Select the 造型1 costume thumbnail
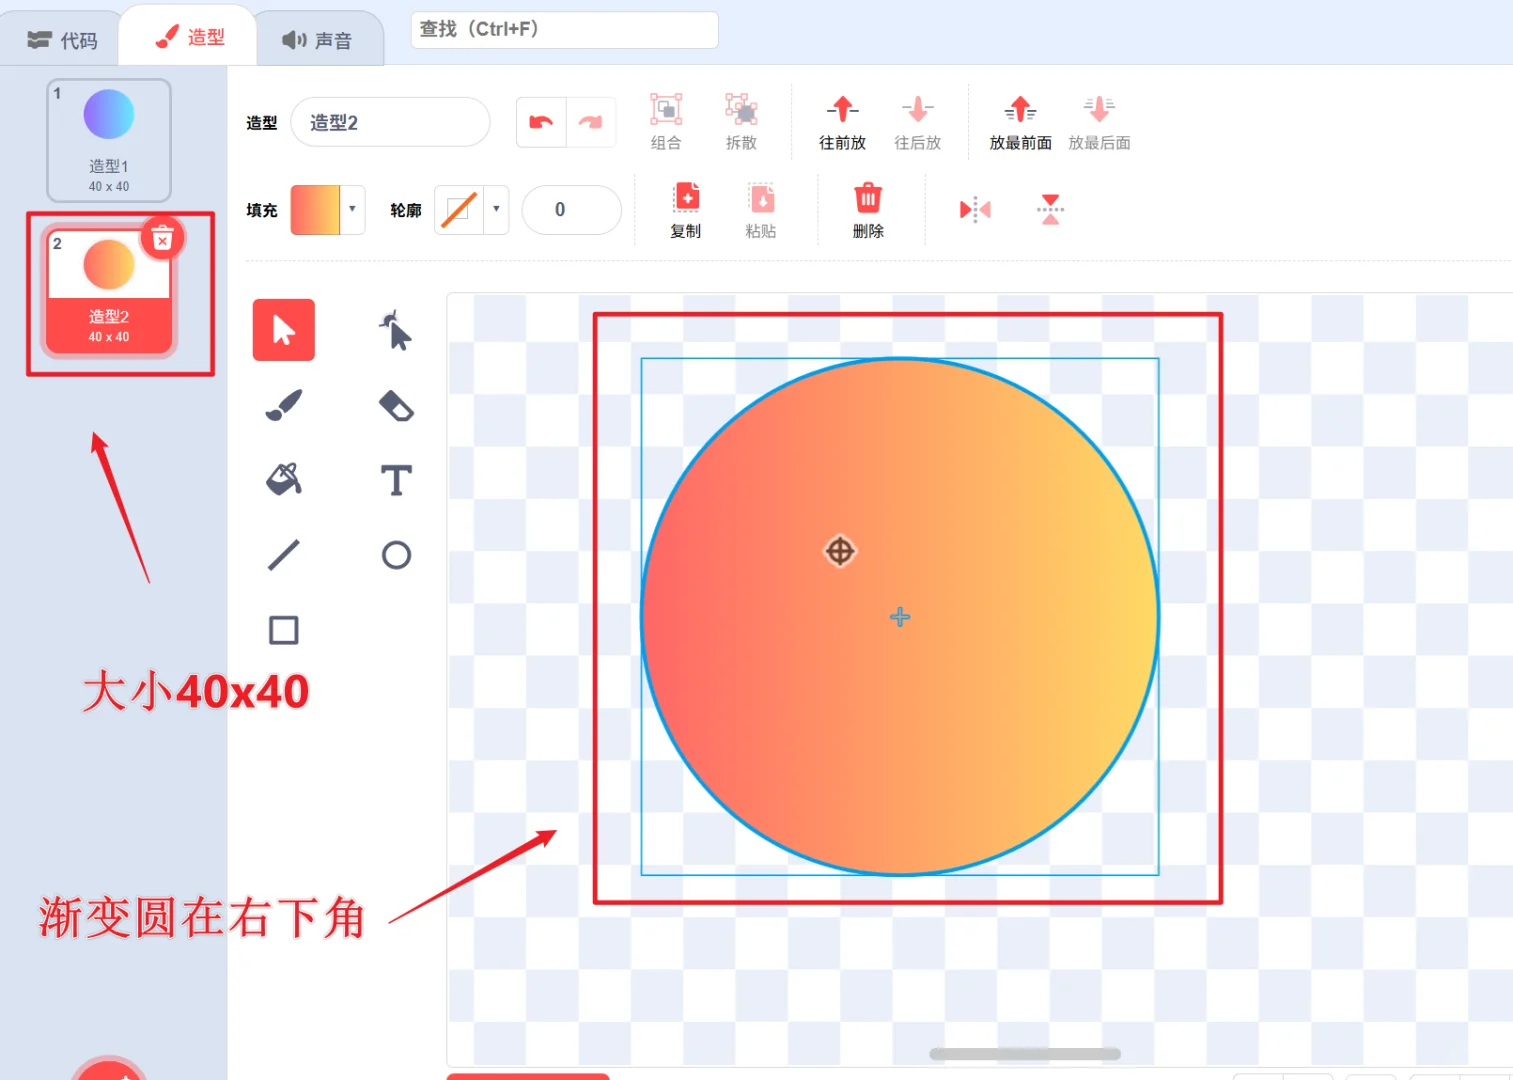Image resolution: width=1513 pixels, height=1080 pixels. 108,139
